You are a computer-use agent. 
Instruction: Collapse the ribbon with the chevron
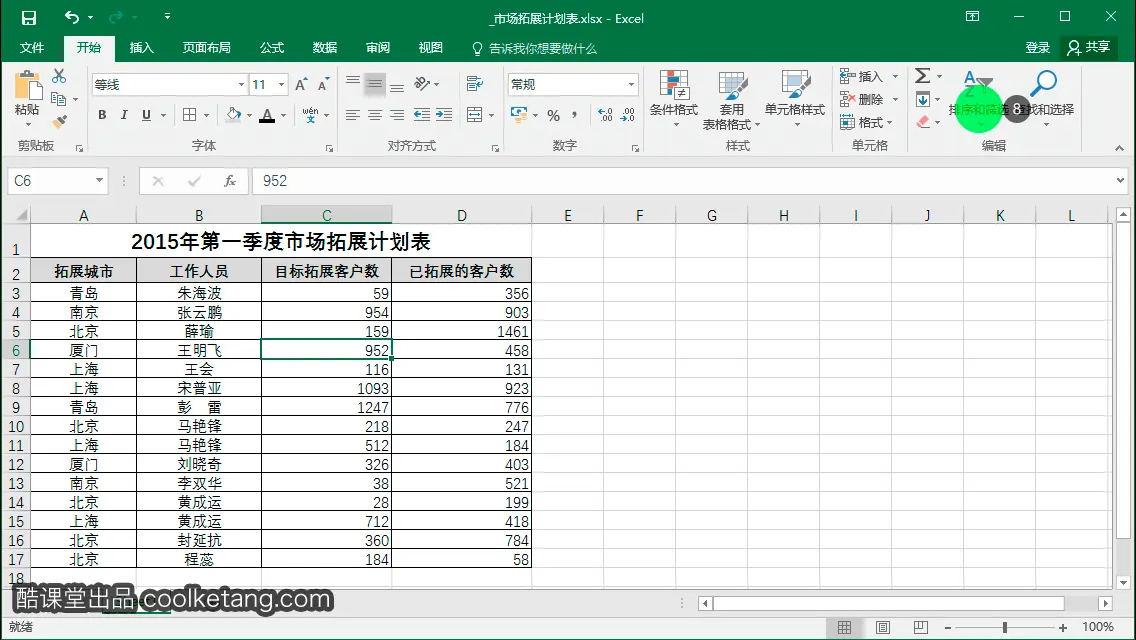tap(1119, 148)
